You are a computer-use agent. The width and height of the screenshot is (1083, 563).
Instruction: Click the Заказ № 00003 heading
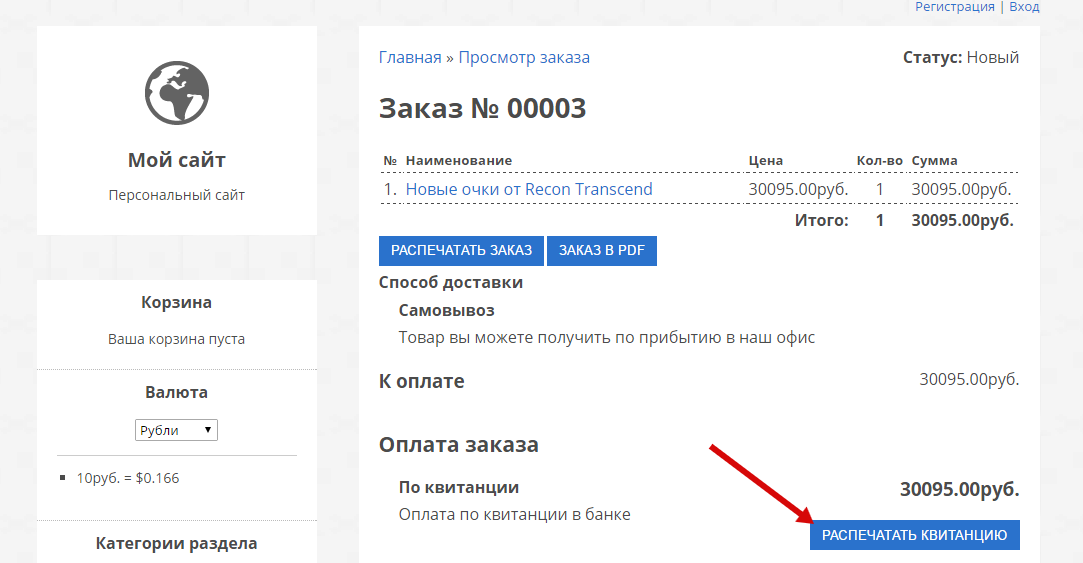click(482, 109)
